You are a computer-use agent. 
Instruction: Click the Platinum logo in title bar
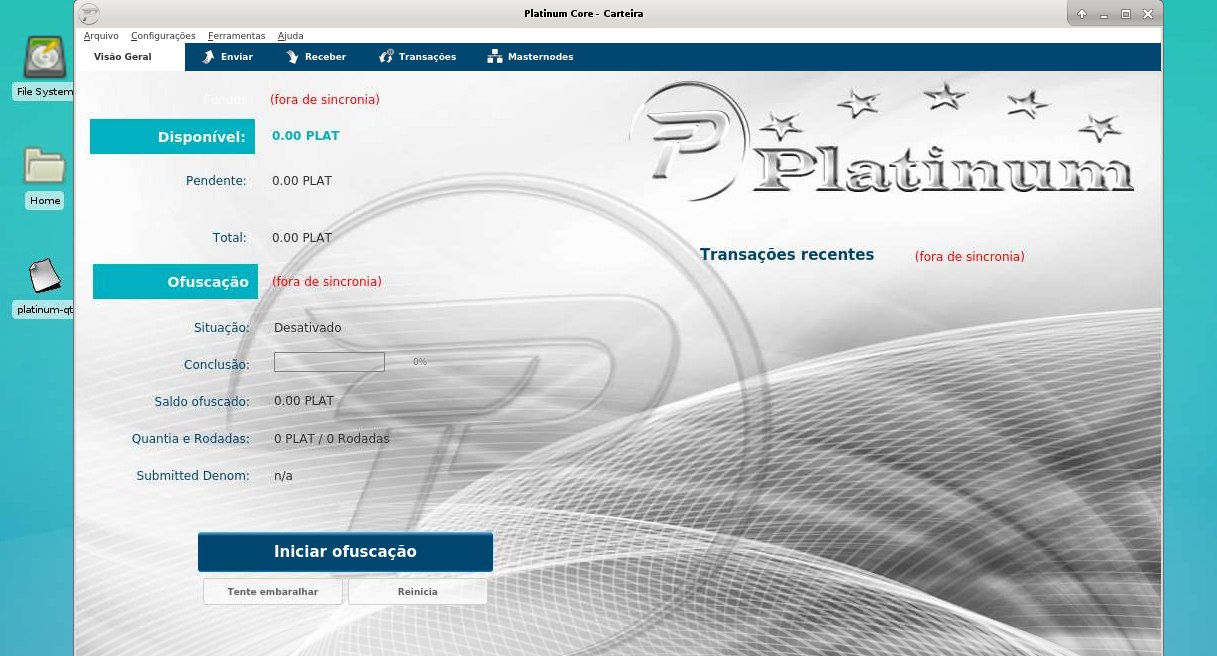tap(89, 14)
